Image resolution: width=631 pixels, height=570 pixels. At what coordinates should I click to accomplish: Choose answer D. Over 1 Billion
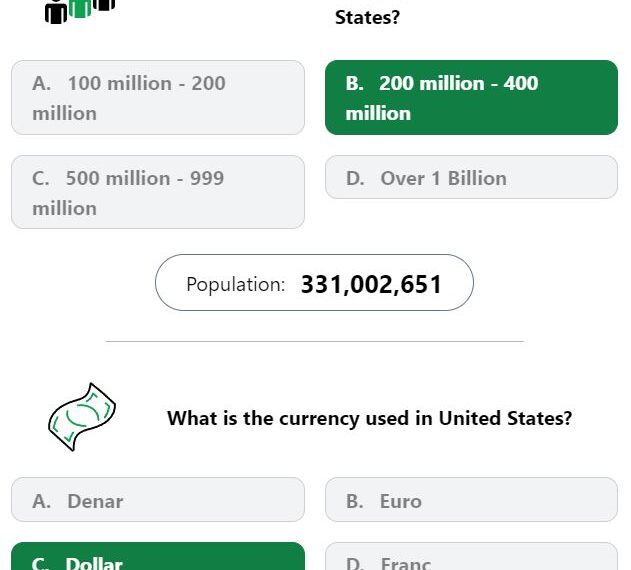click(471, 177)
